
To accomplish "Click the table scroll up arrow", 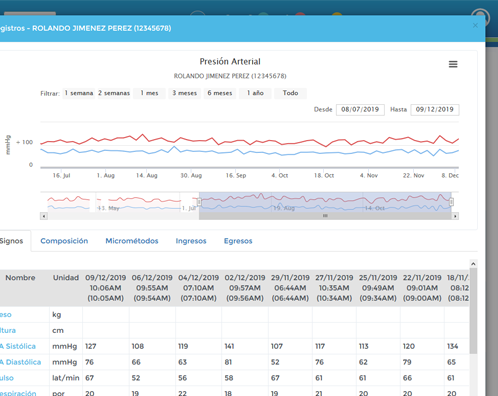I will [x=473, y=264].
